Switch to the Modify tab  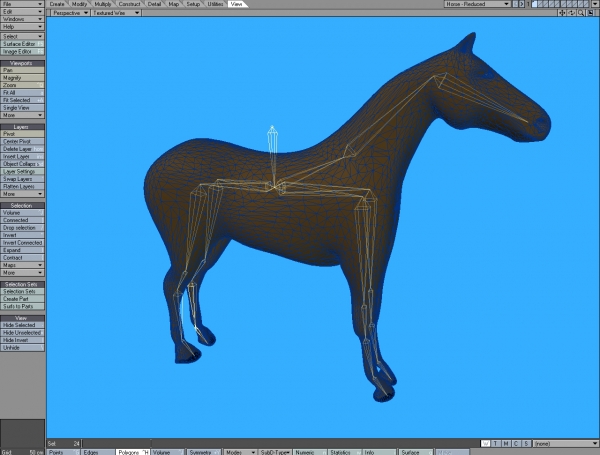[x=80, y=4]
